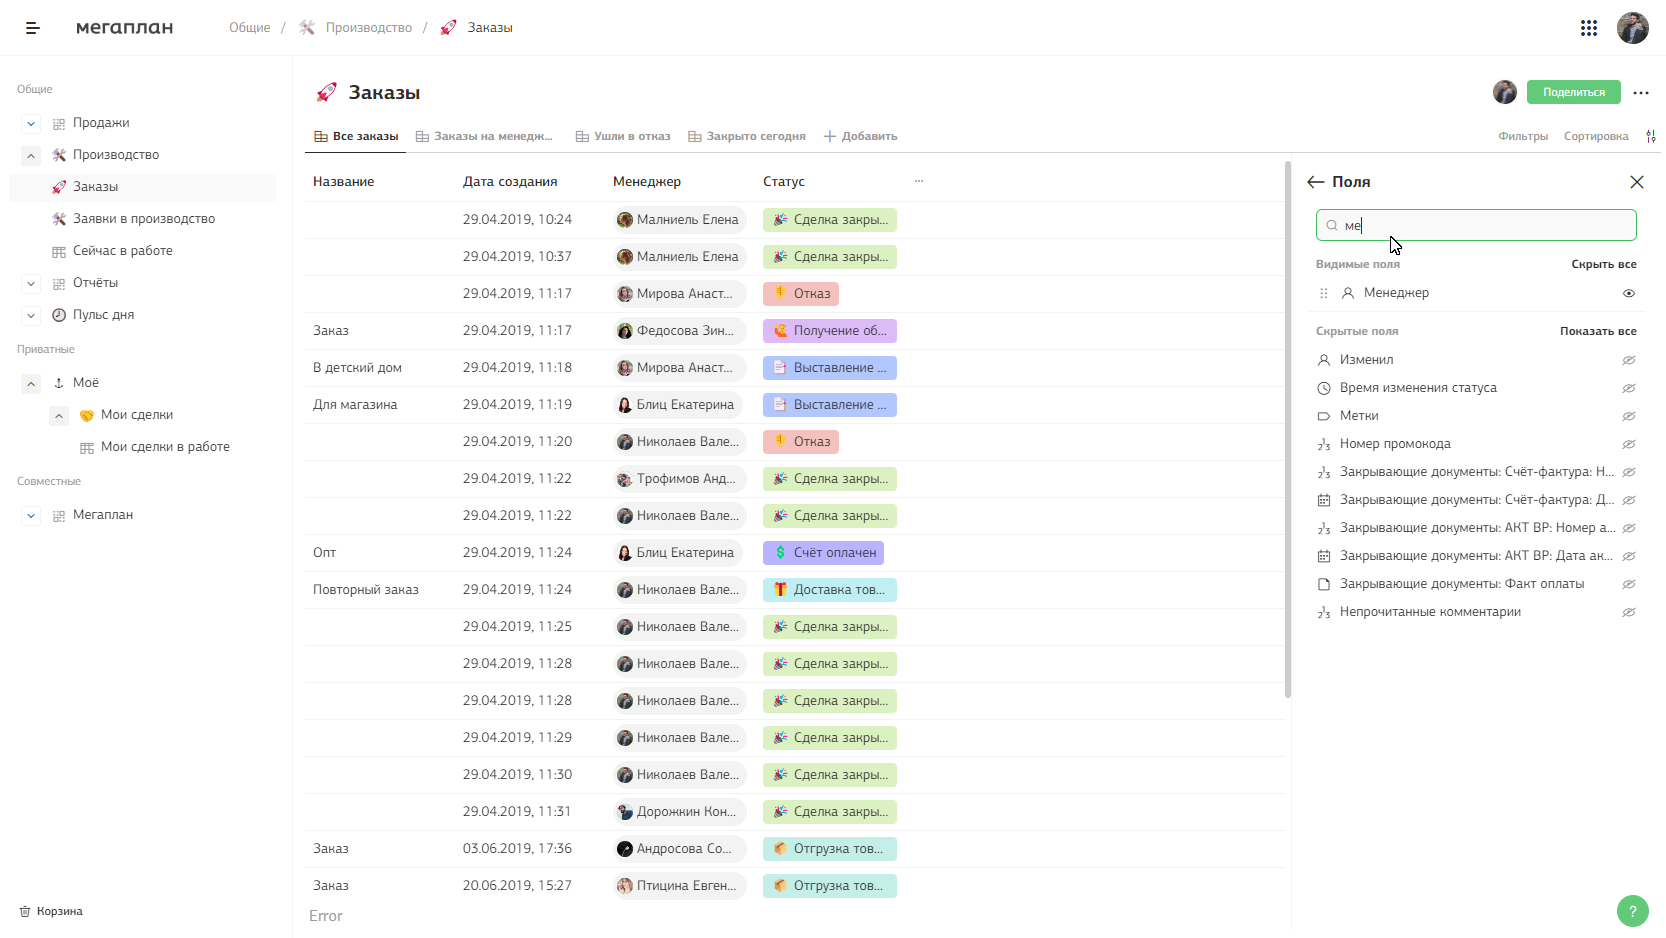Click the Доставка товара status badge
Viewport: 1666px width, 938px height.
point(830,590)
